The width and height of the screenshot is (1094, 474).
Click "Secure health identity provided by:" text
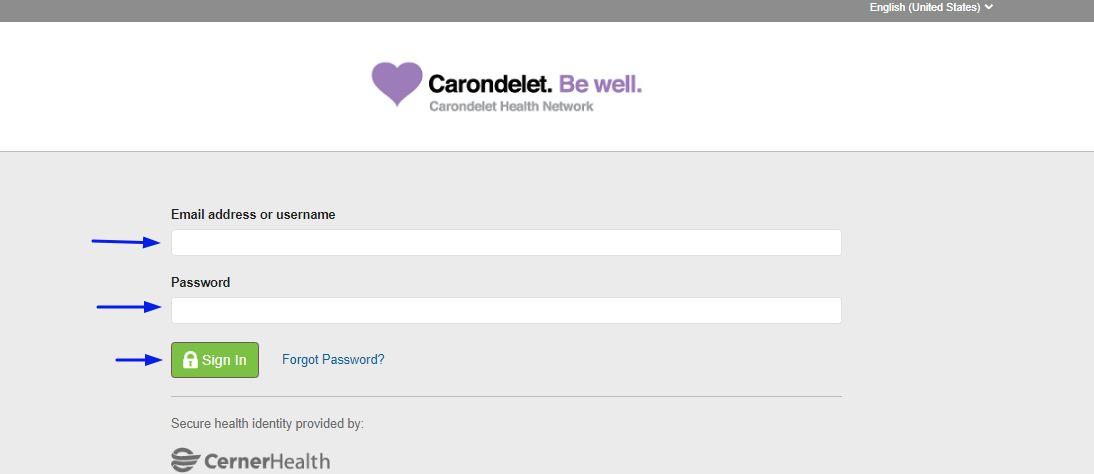(267, 424)
